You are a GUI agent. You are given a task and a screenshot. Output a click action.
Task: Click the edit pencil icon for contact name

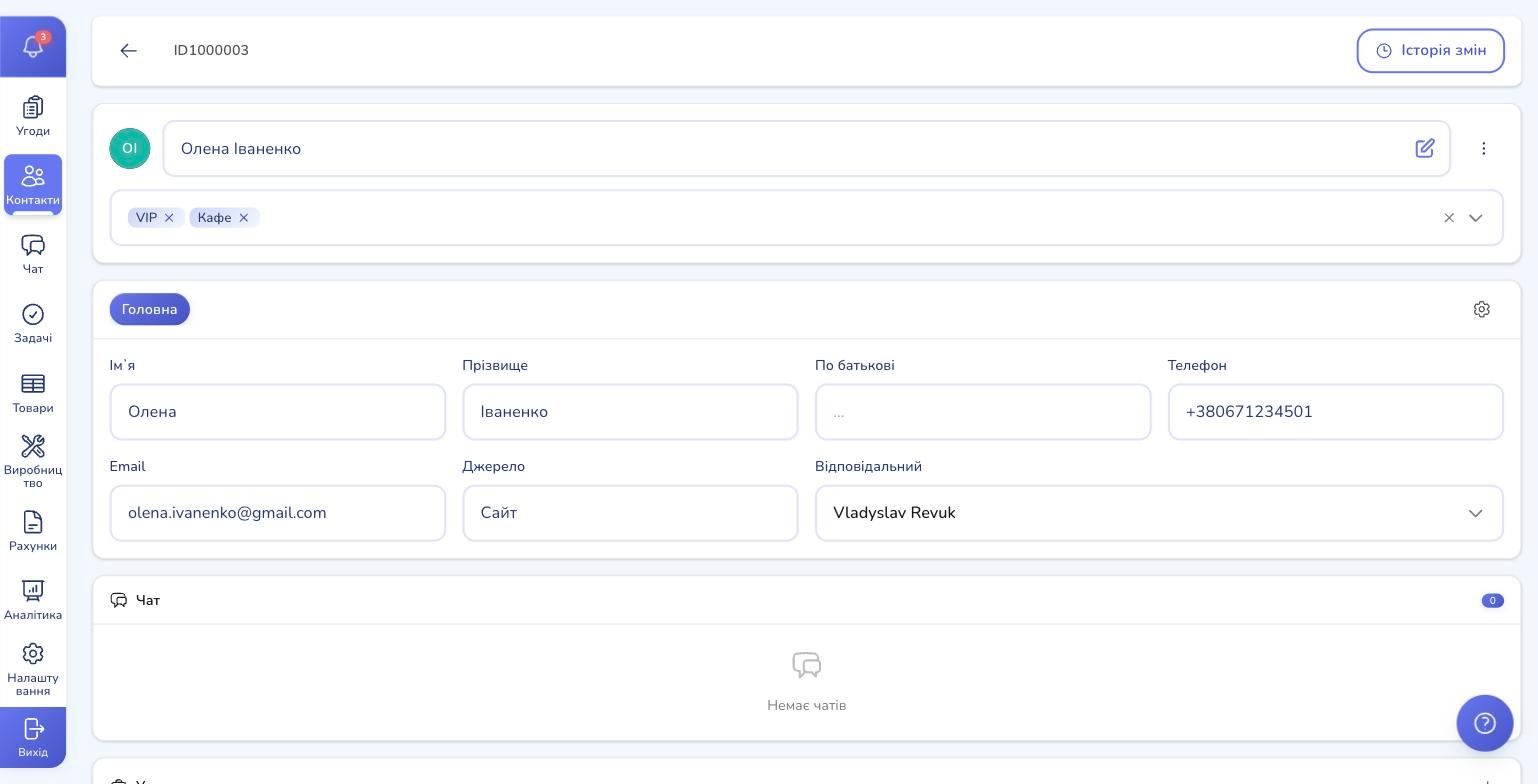click(x=1425, y=149)
